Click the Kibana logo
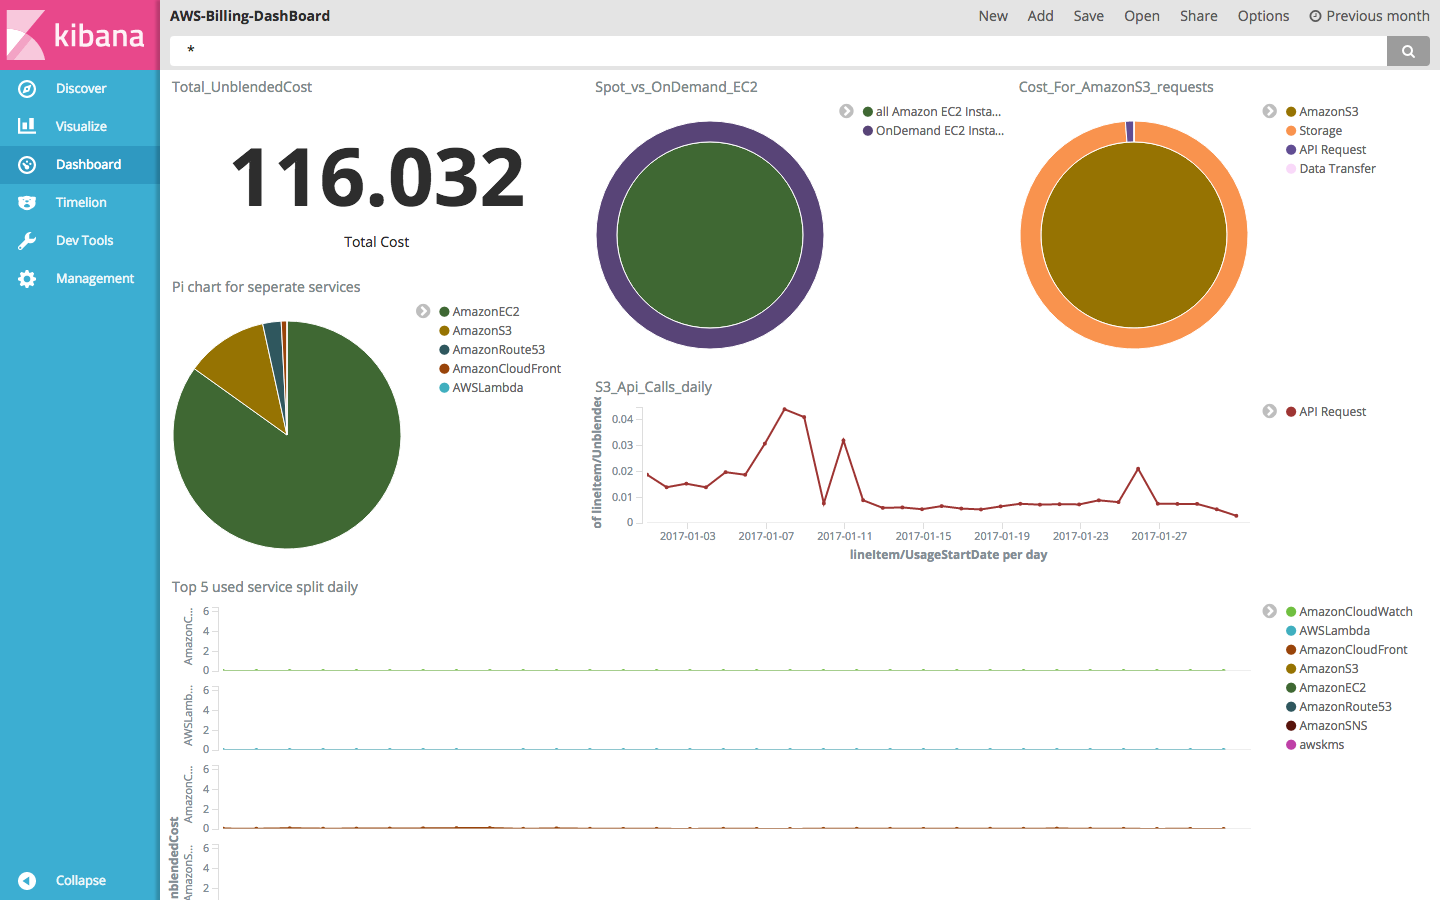Screen dimensions: 1440x900 (79, 35)
